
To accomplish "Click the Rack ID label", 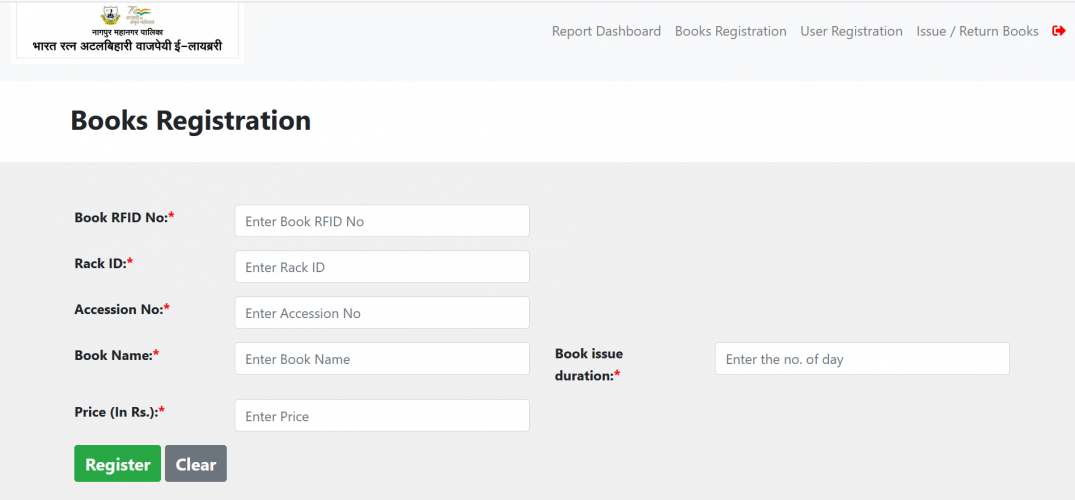I will 104,263.
